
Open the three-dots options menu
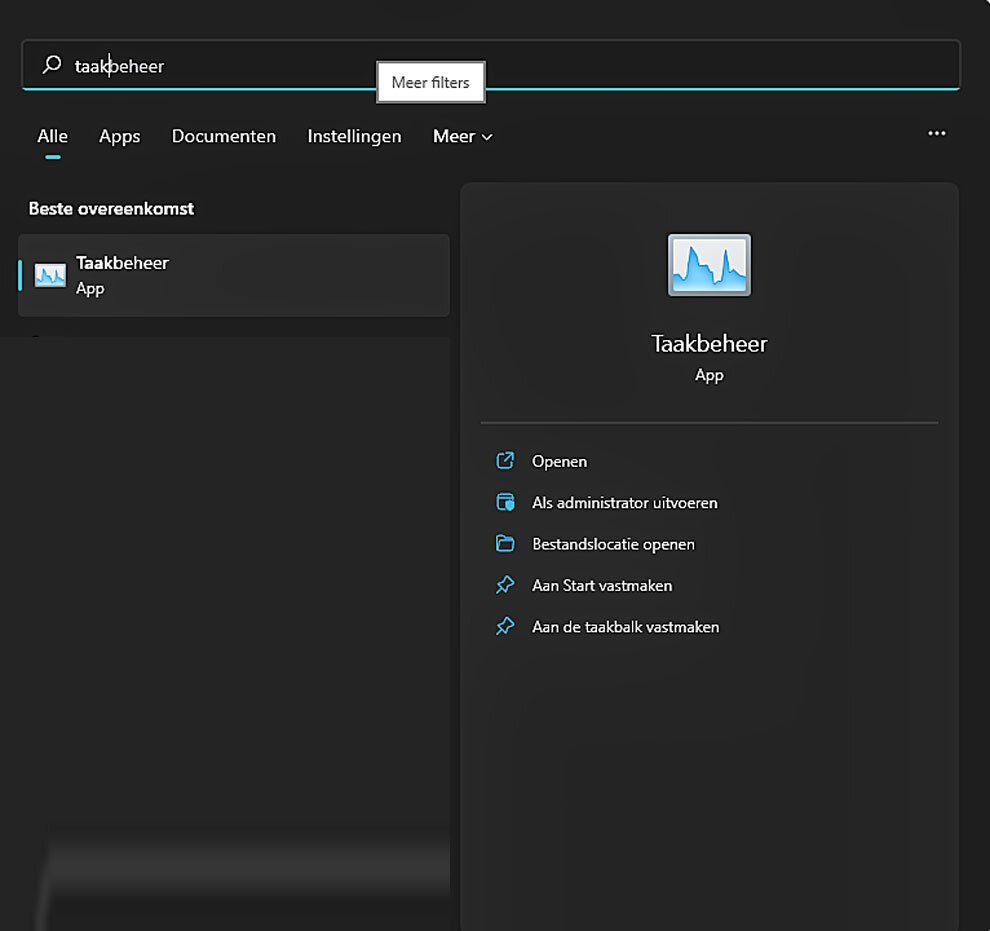(x=936, y=133)
